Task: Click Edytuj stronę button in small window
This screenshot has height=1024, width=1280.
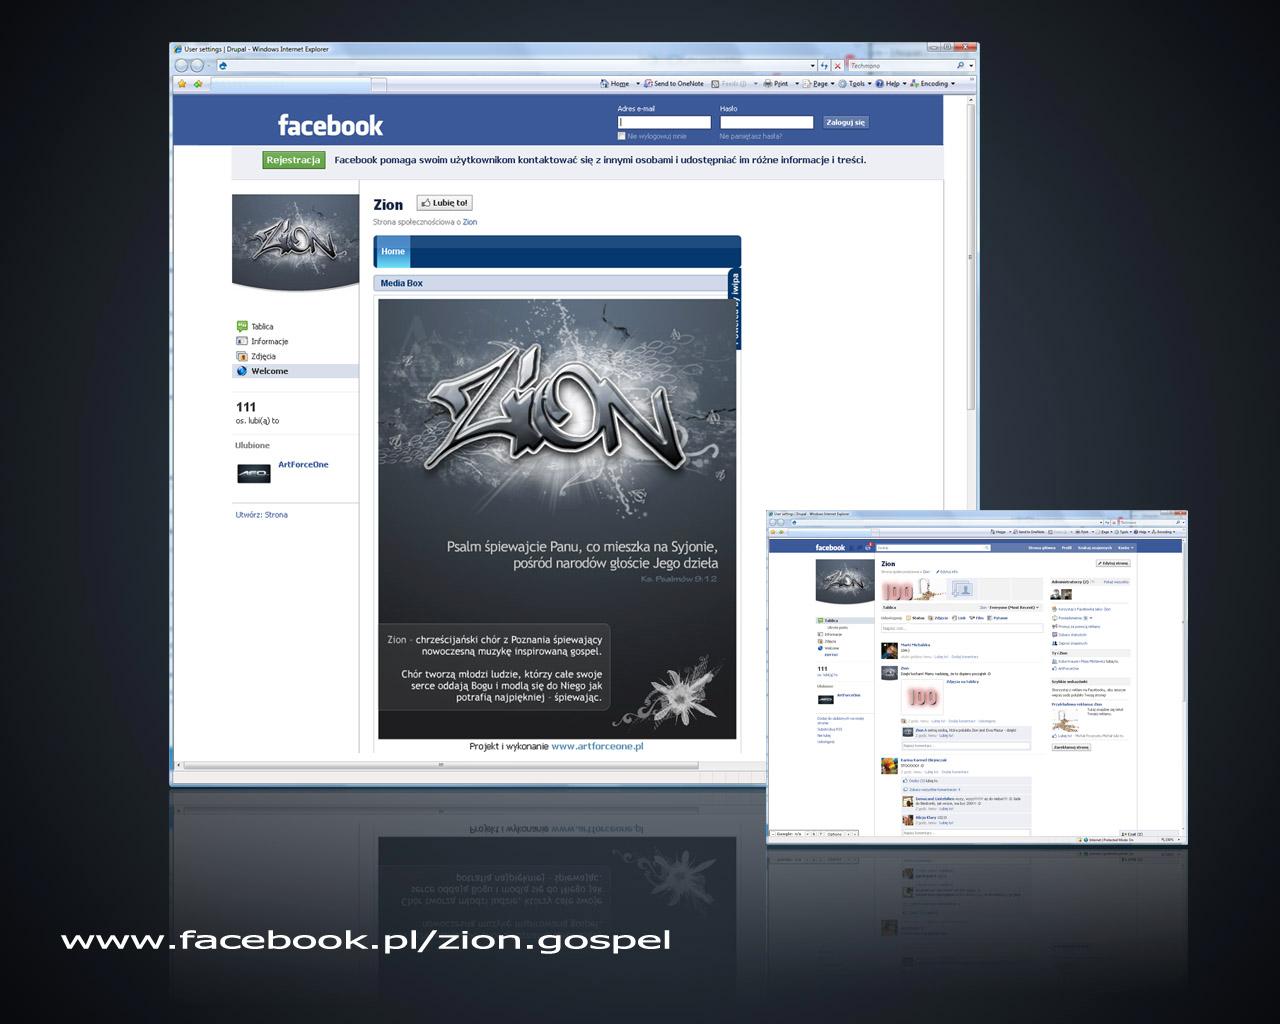Action: click(x=1113, y=563)
